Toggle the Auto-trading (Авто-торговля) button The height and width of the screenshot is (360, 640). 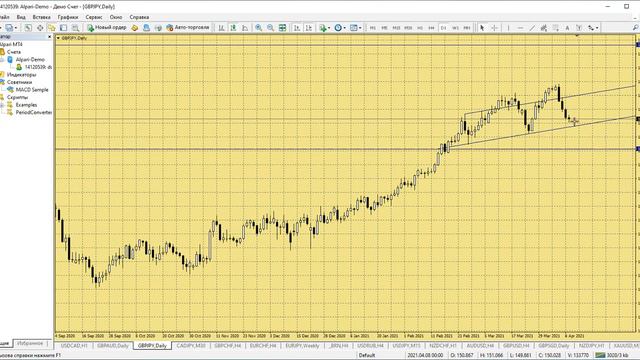(x=188, y=28)
